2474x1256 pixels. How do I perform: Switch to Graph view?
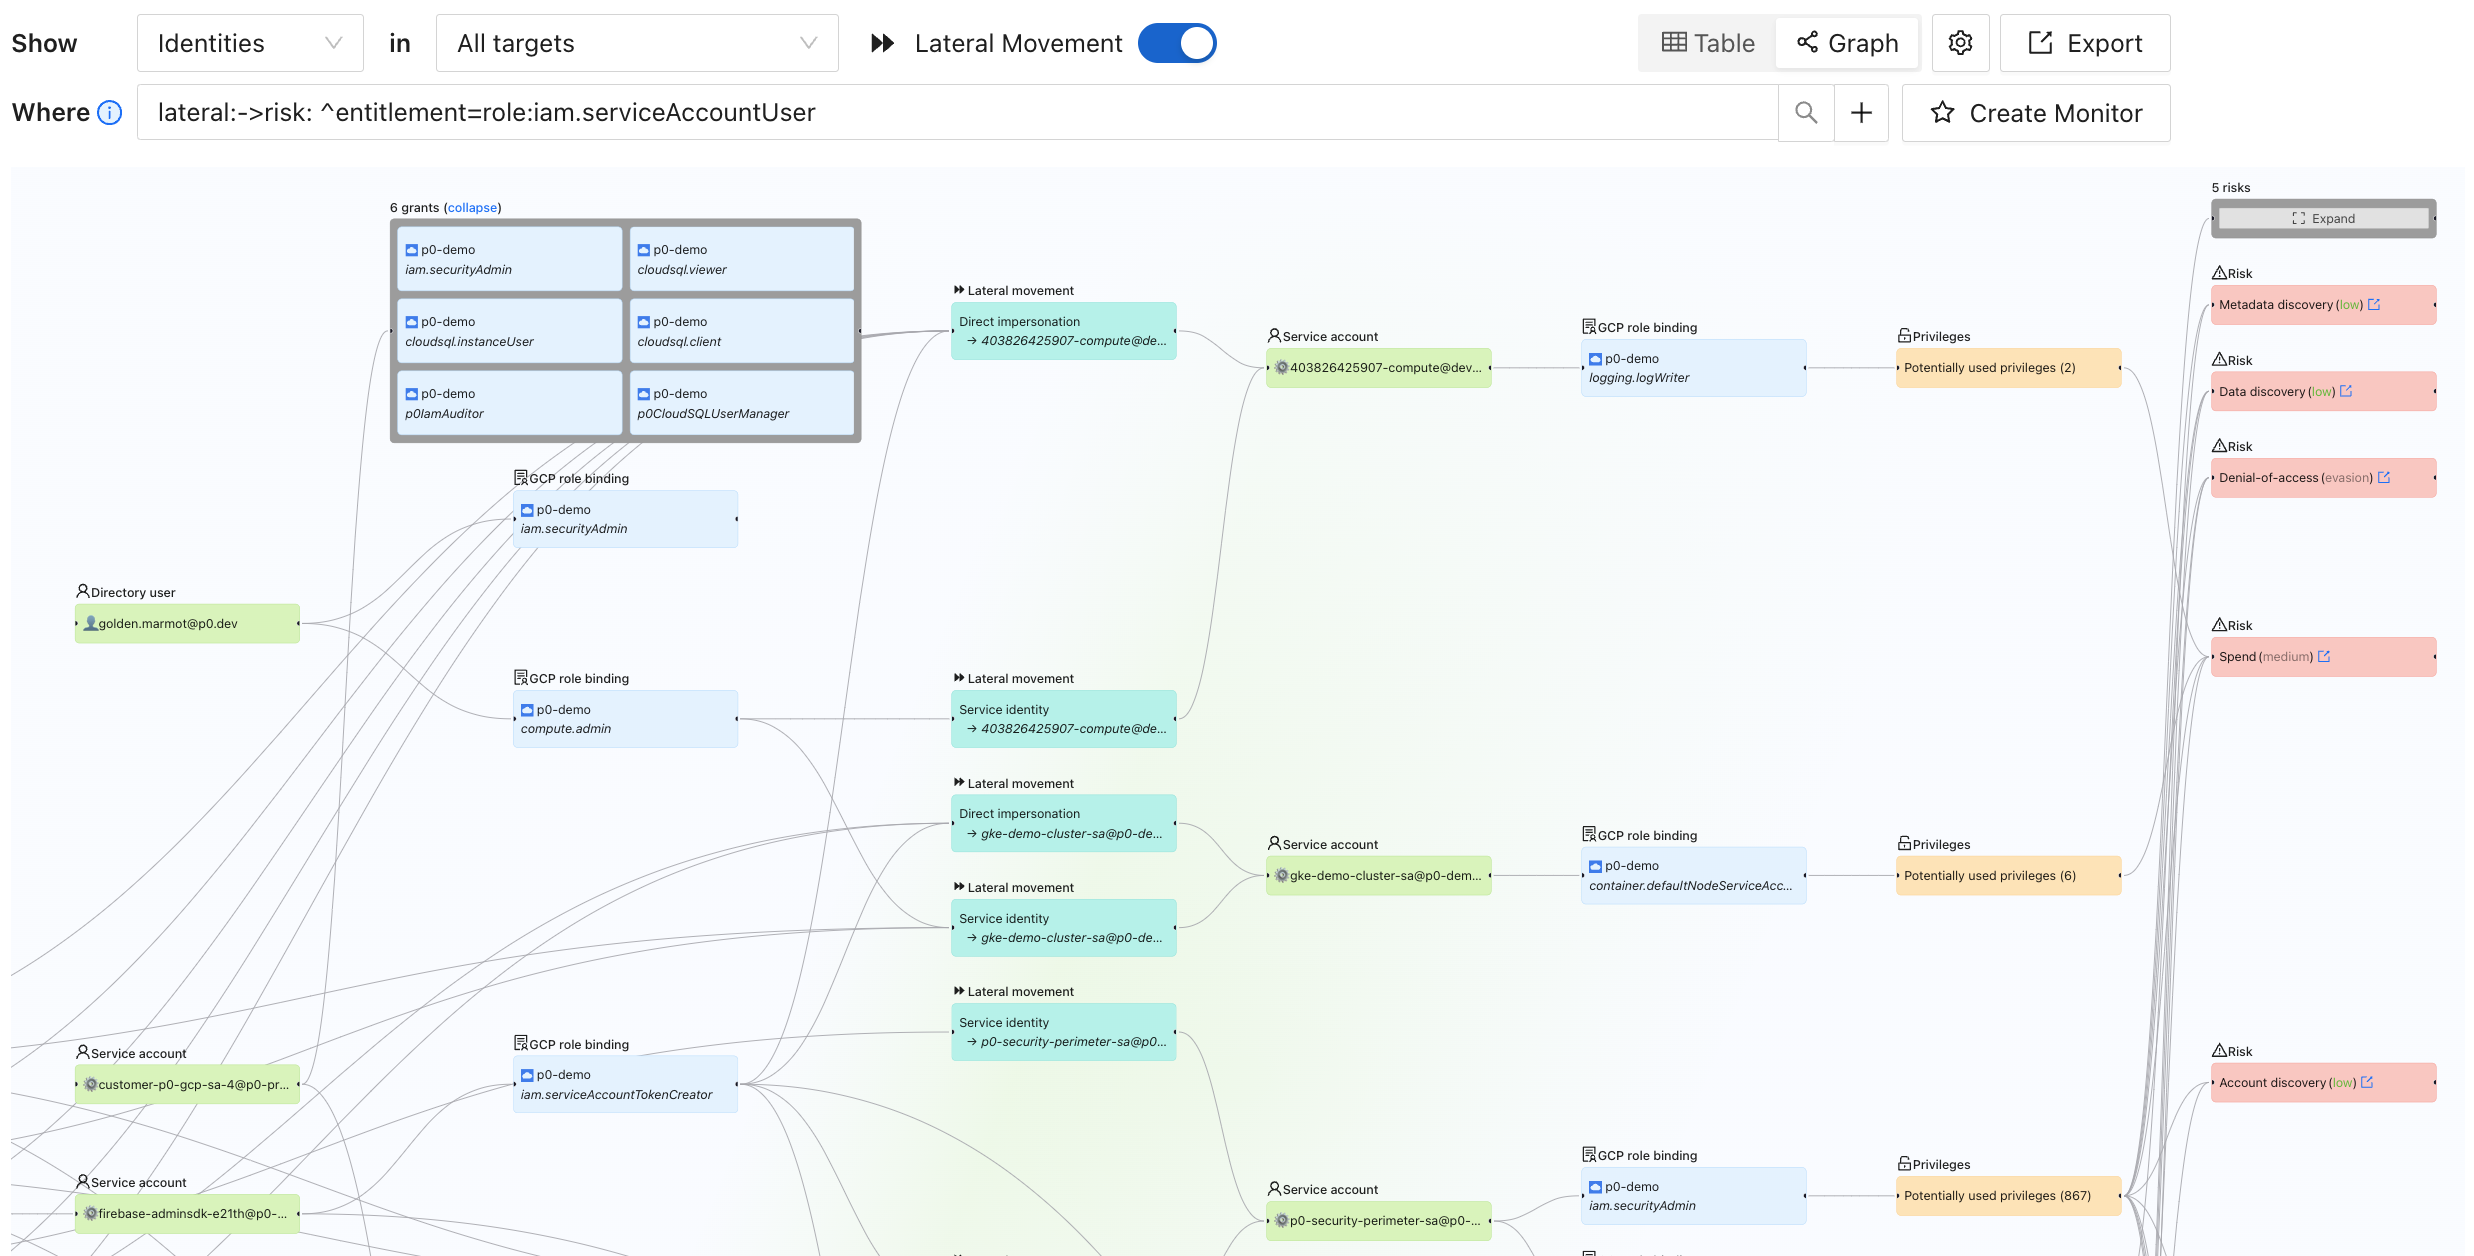[1847, 43]
